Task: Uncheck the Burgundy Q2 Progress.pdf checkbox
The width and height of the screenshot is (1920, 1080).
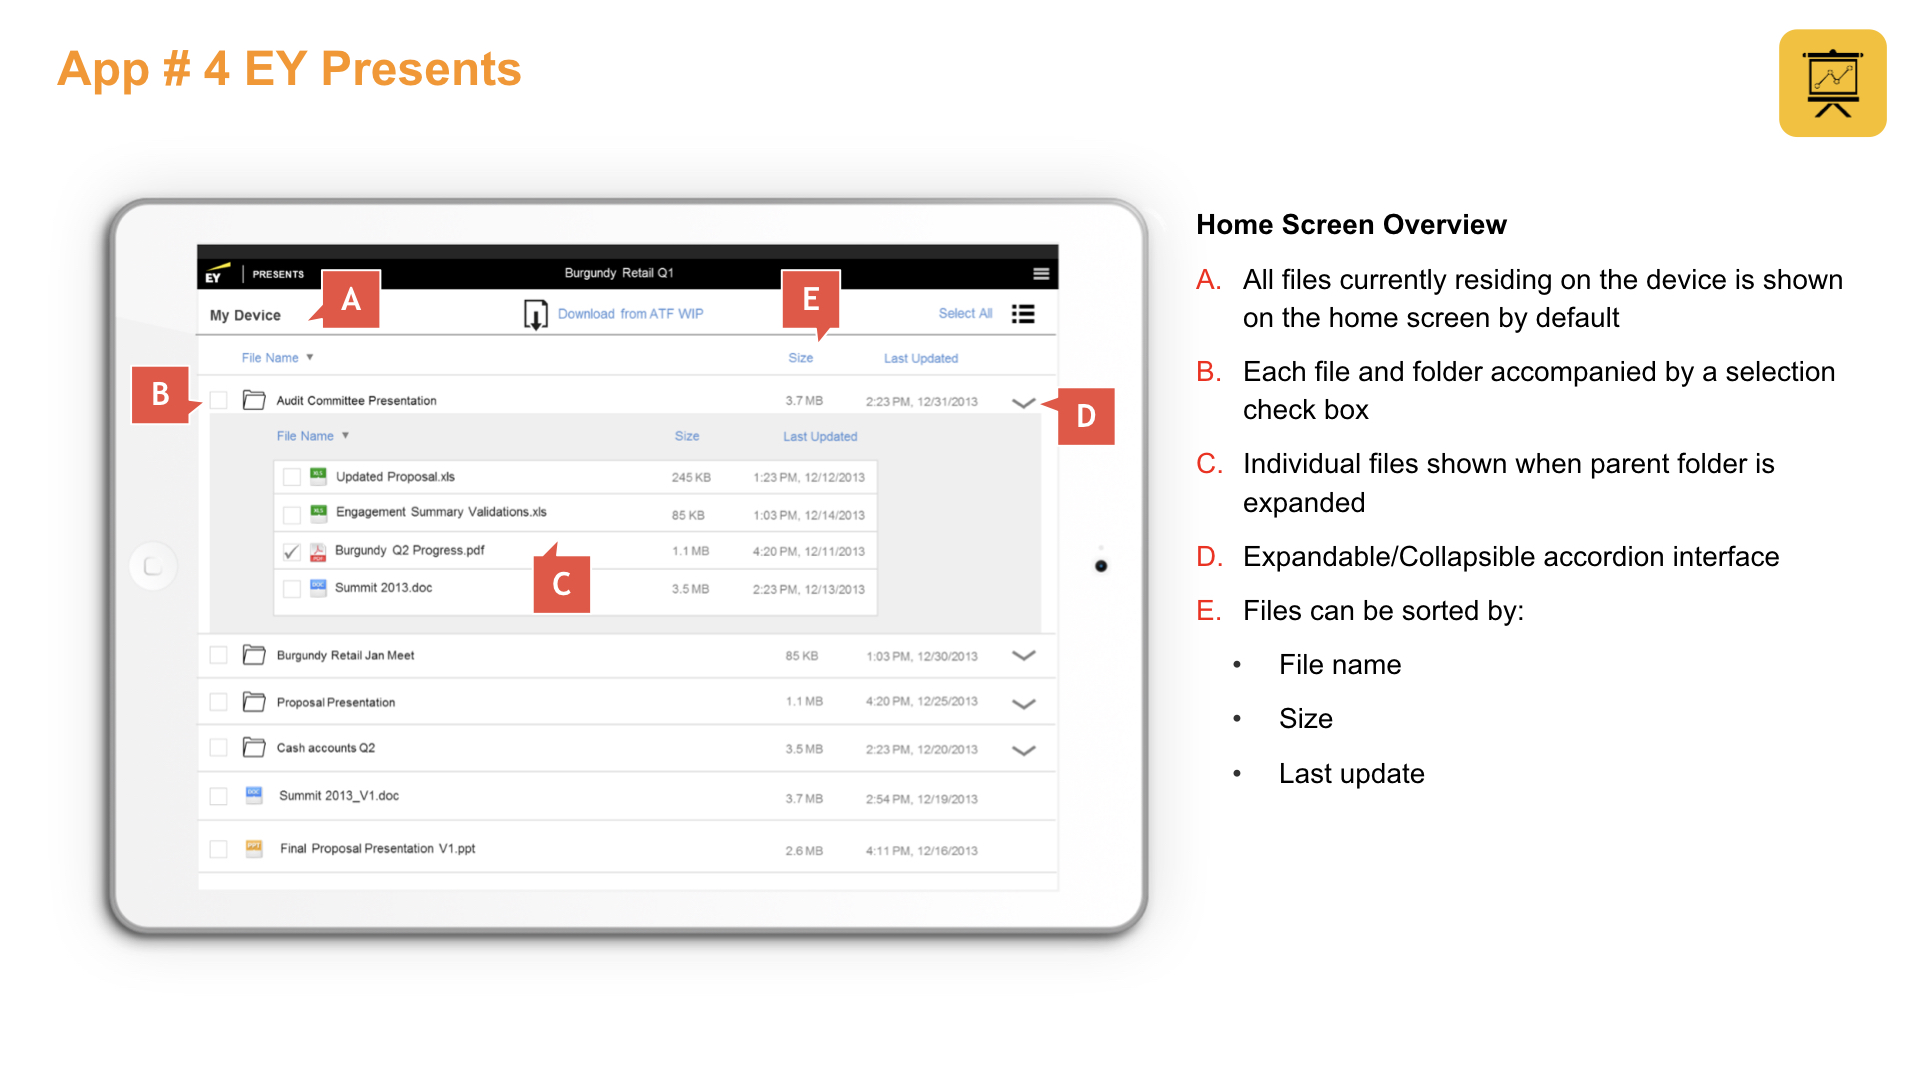Action: click(291, 552)
